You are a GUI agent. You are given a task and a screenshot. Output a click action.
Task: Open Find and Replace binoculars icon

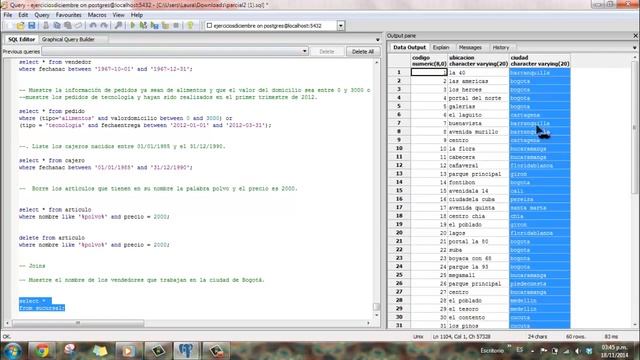[118, 25]
